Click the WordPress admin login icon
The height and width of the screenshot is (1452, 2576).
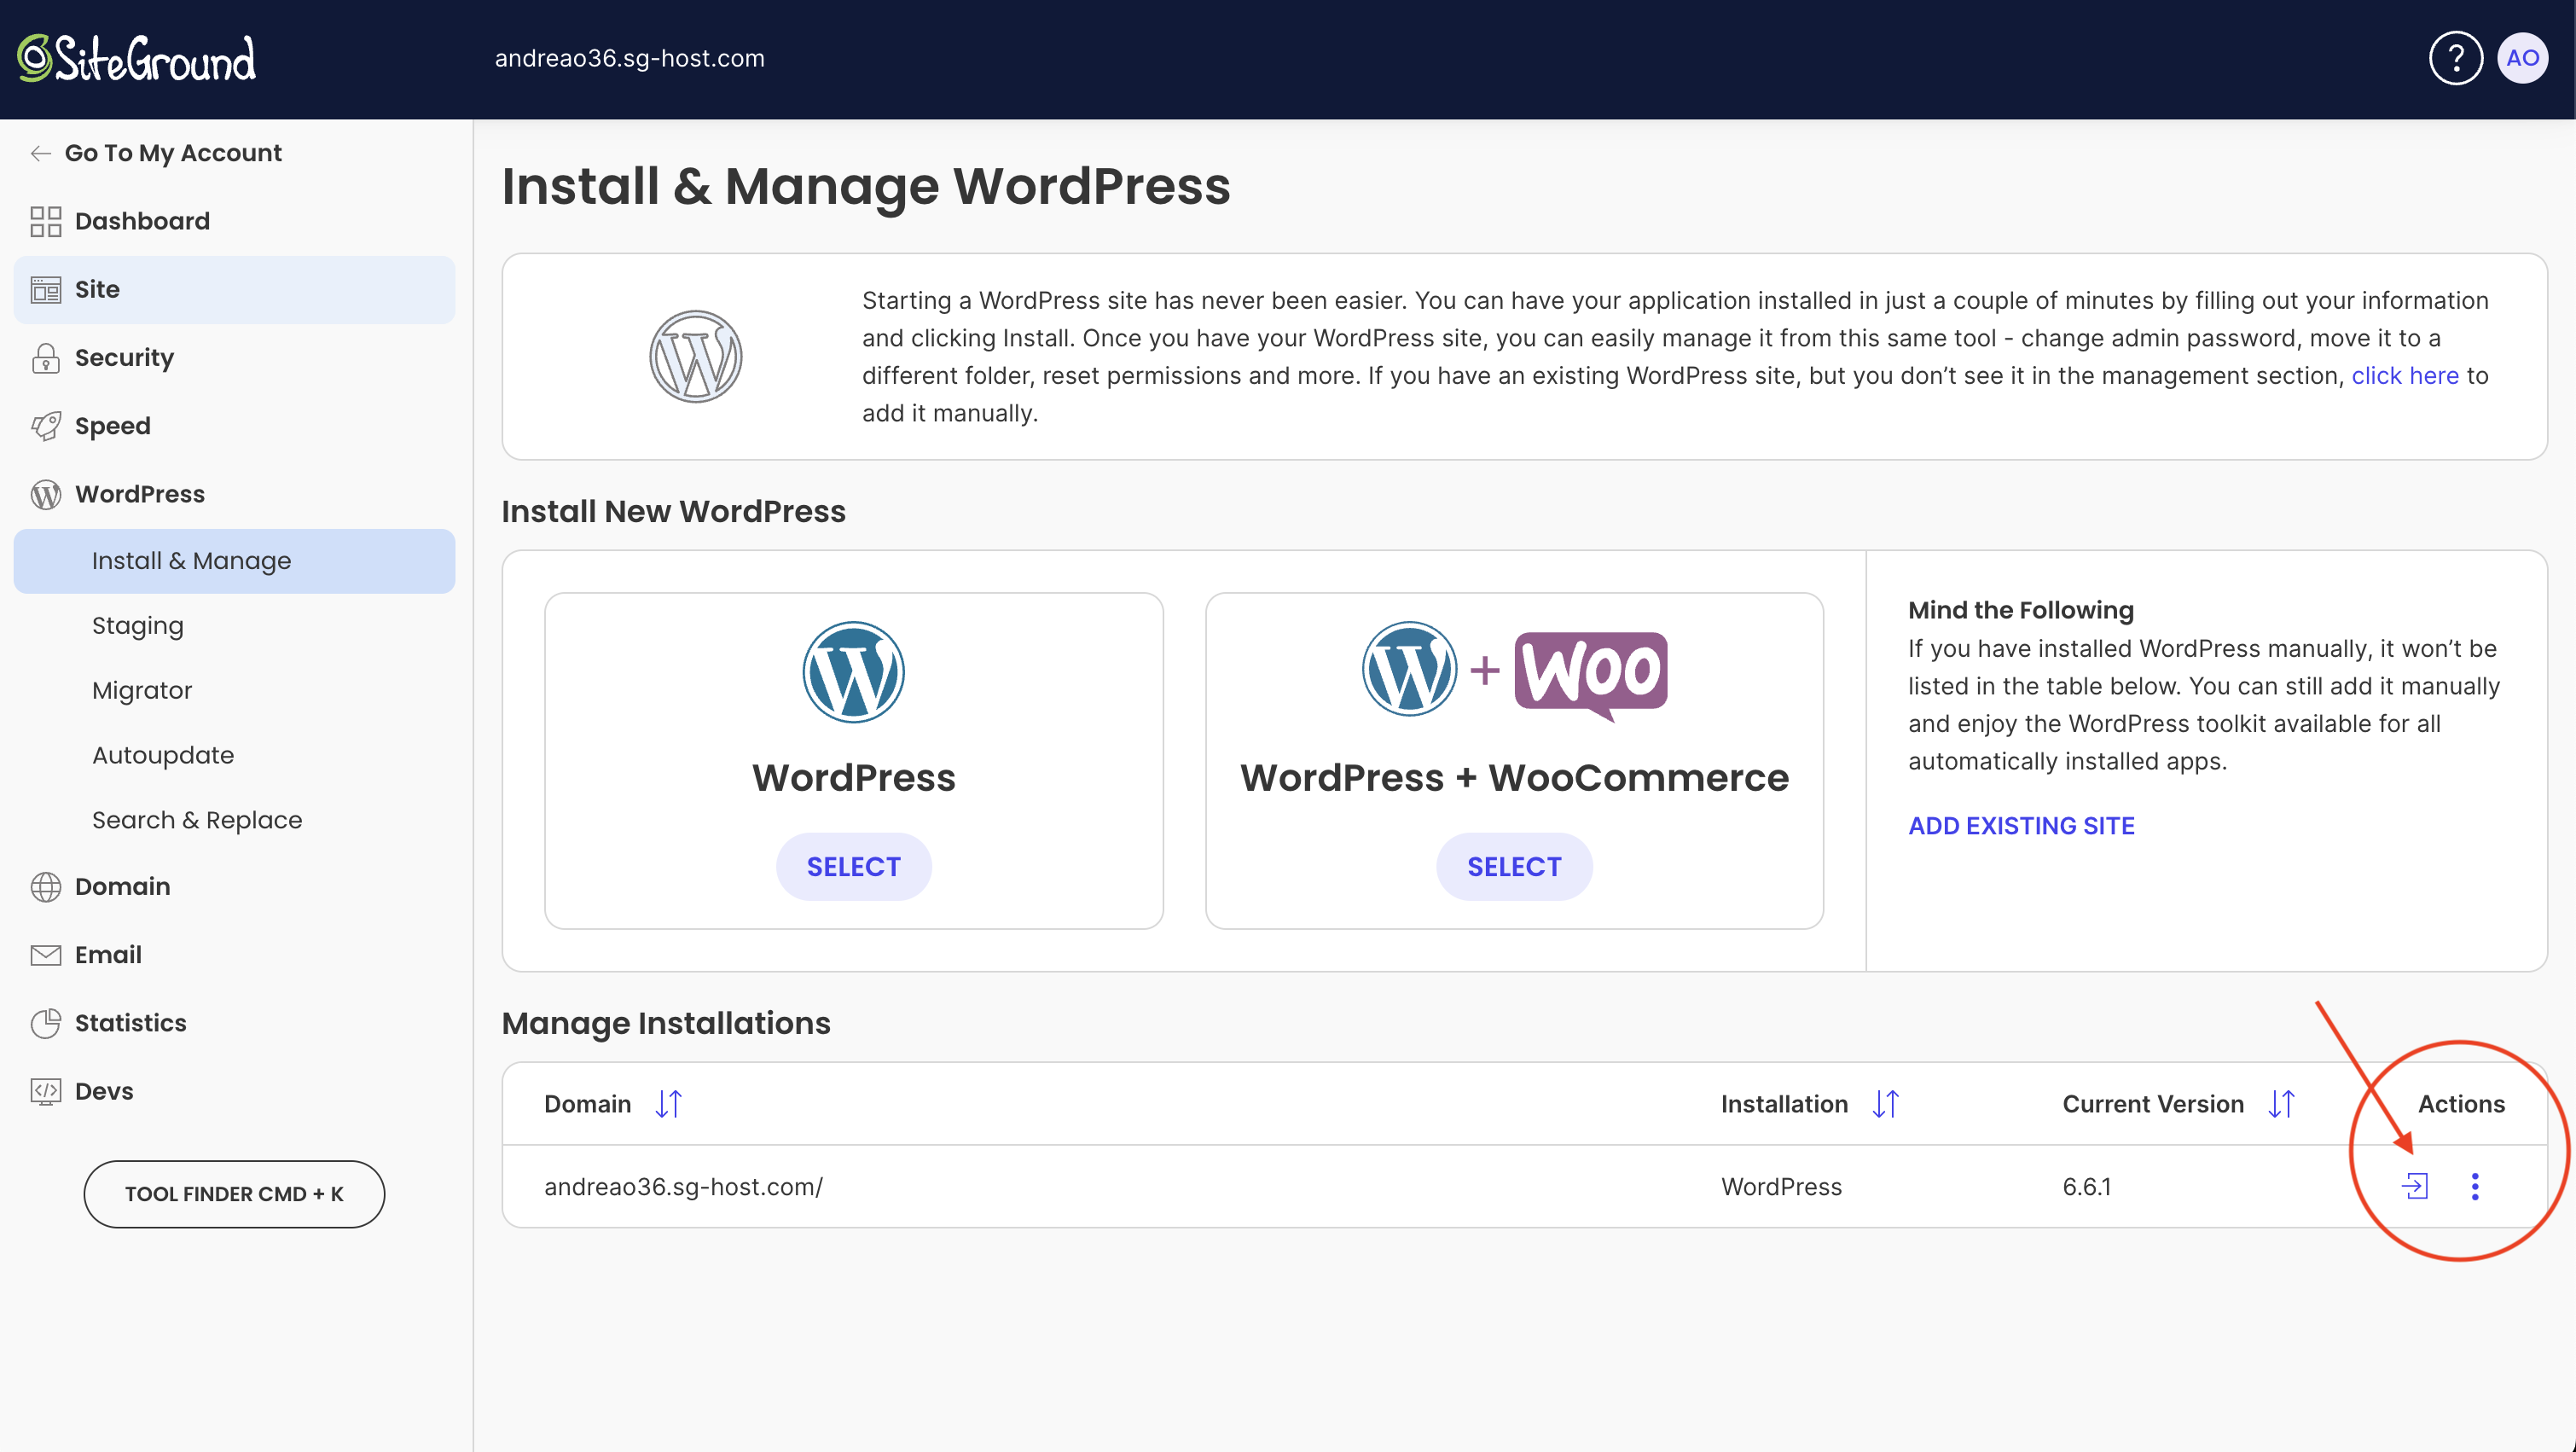click(2414, 1186)
